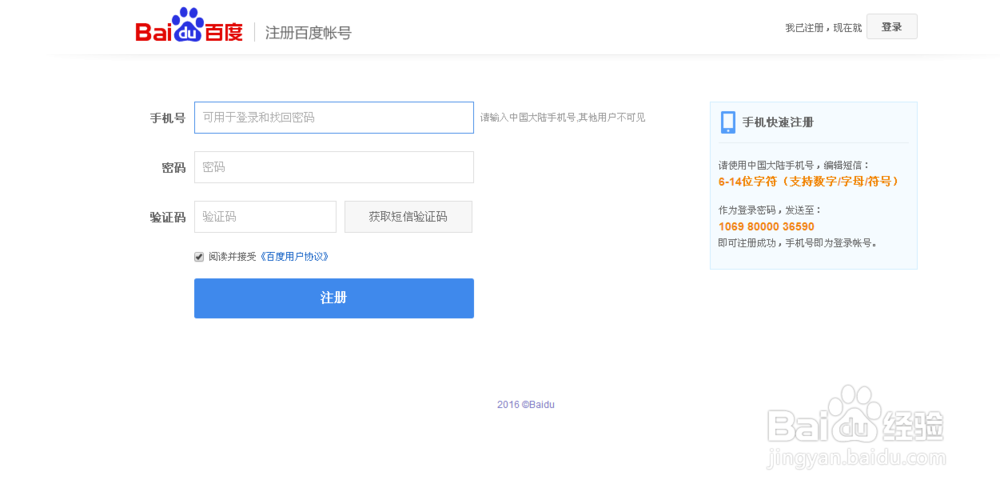
Task: Click the 手机快速注册 heading
Action: [777, 122]
